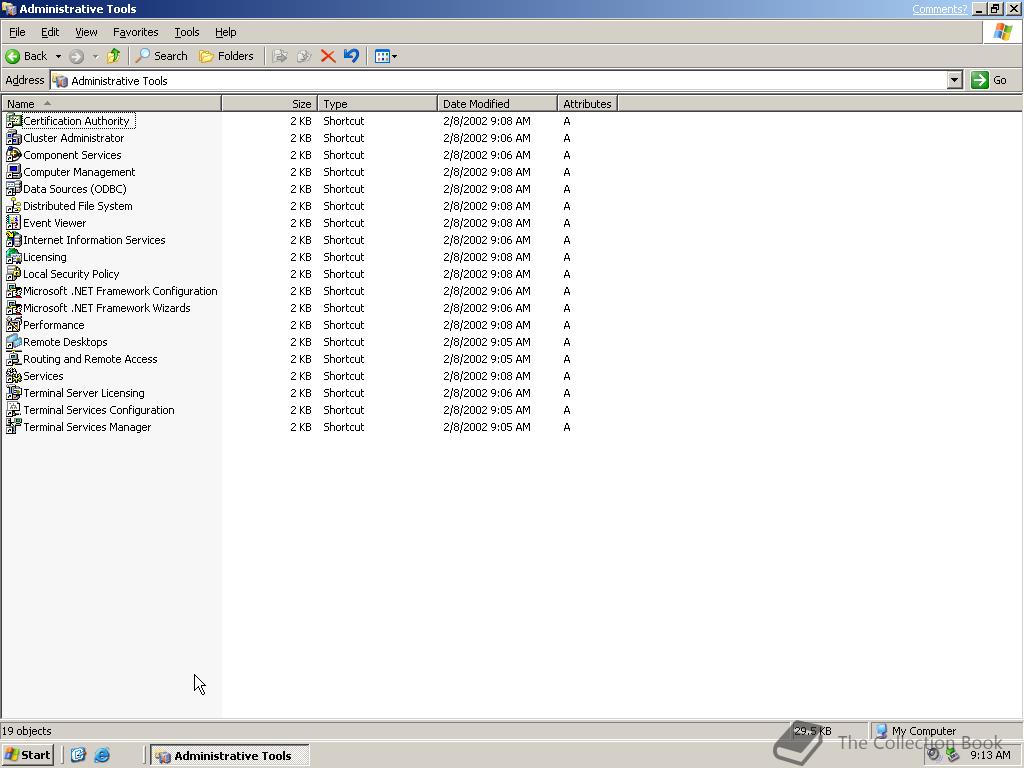Screen dimensions: 1024x768
Task: Click the Start button
Action: (27, 755)
